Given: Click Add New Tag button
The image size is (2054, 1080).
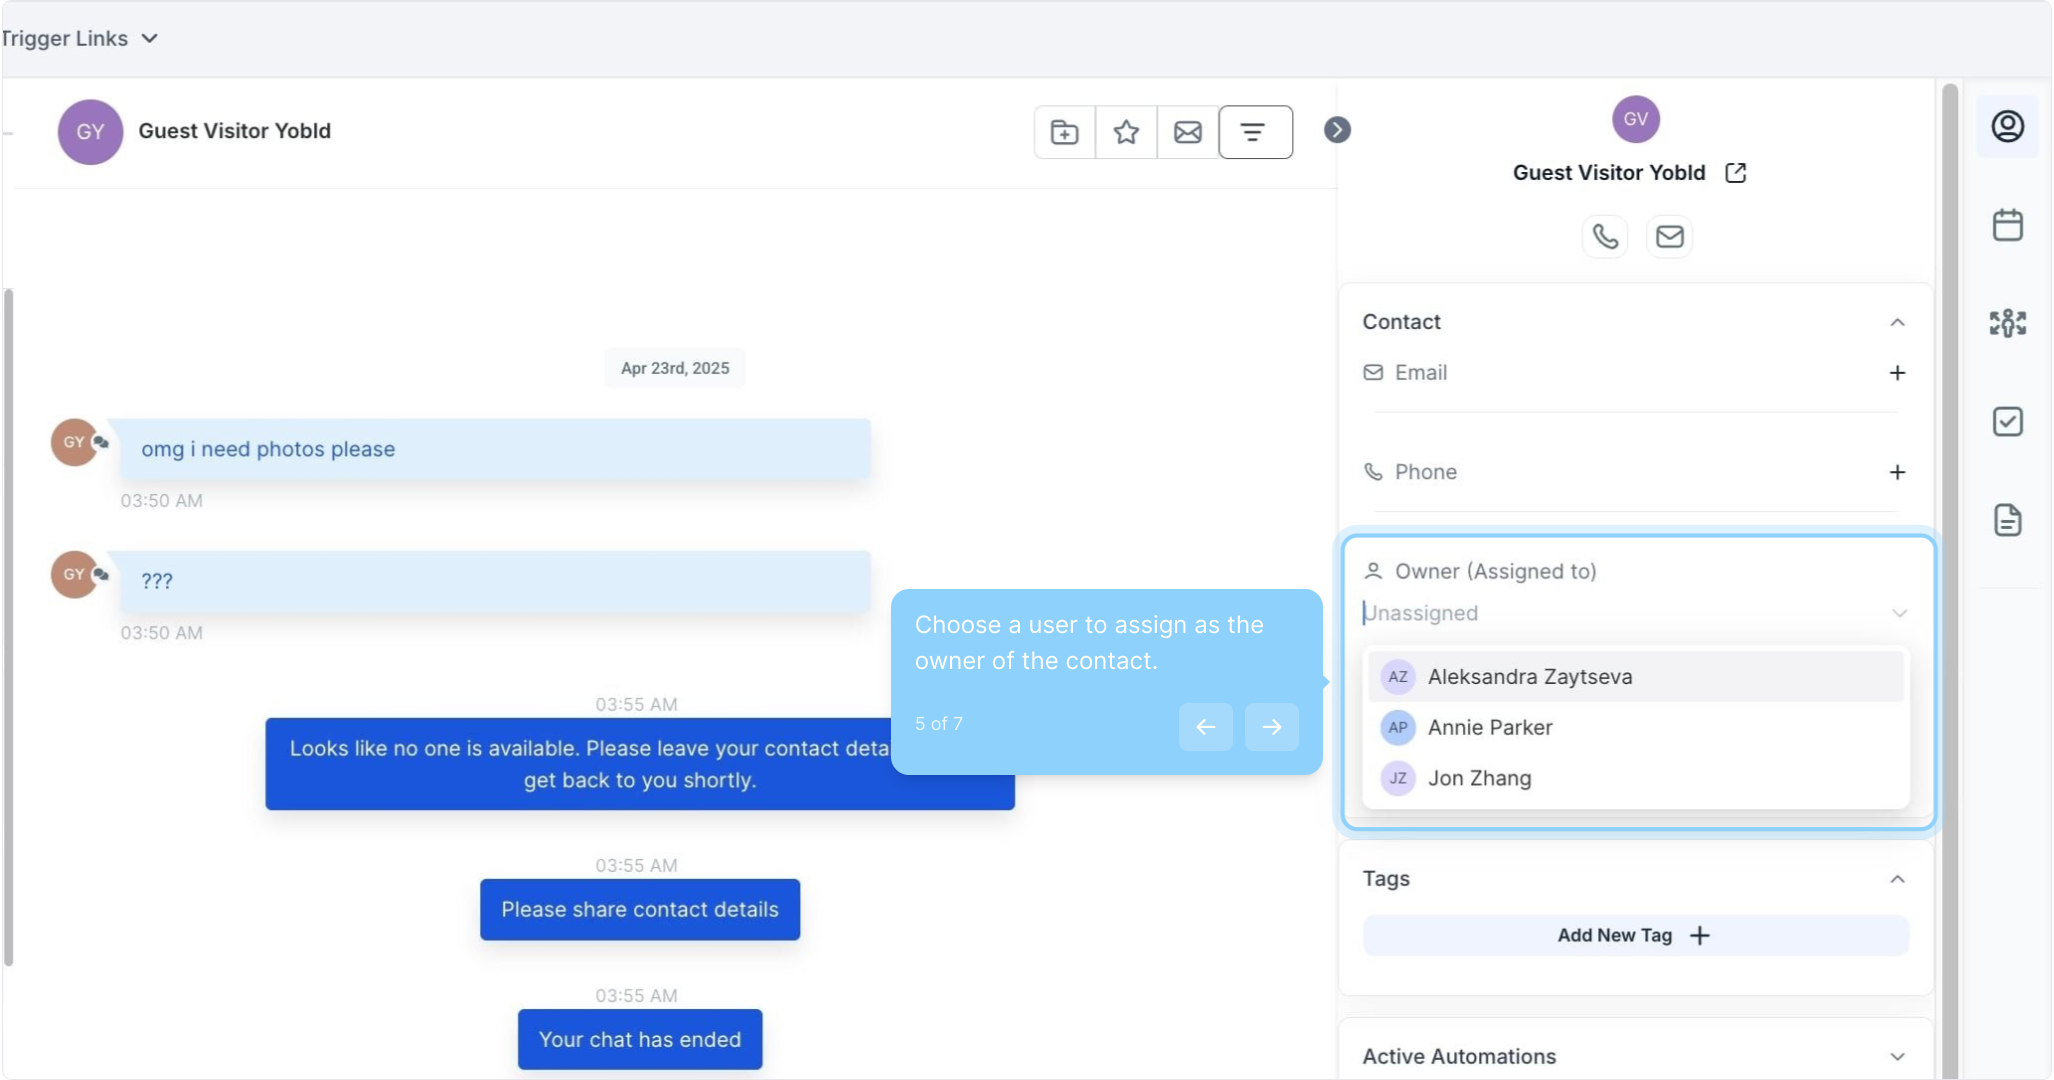Looking at the screenshot, I should pos(1634,936).
